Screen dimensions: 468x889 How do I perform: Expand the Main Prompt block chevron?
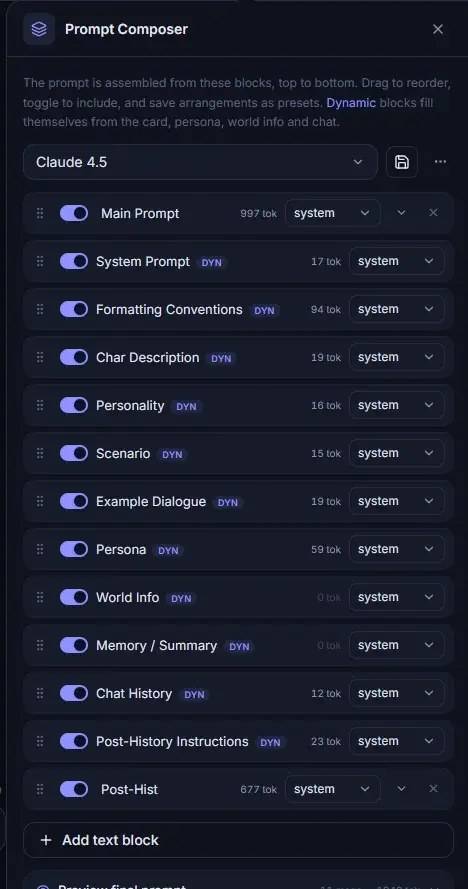(x=402, y=213)
